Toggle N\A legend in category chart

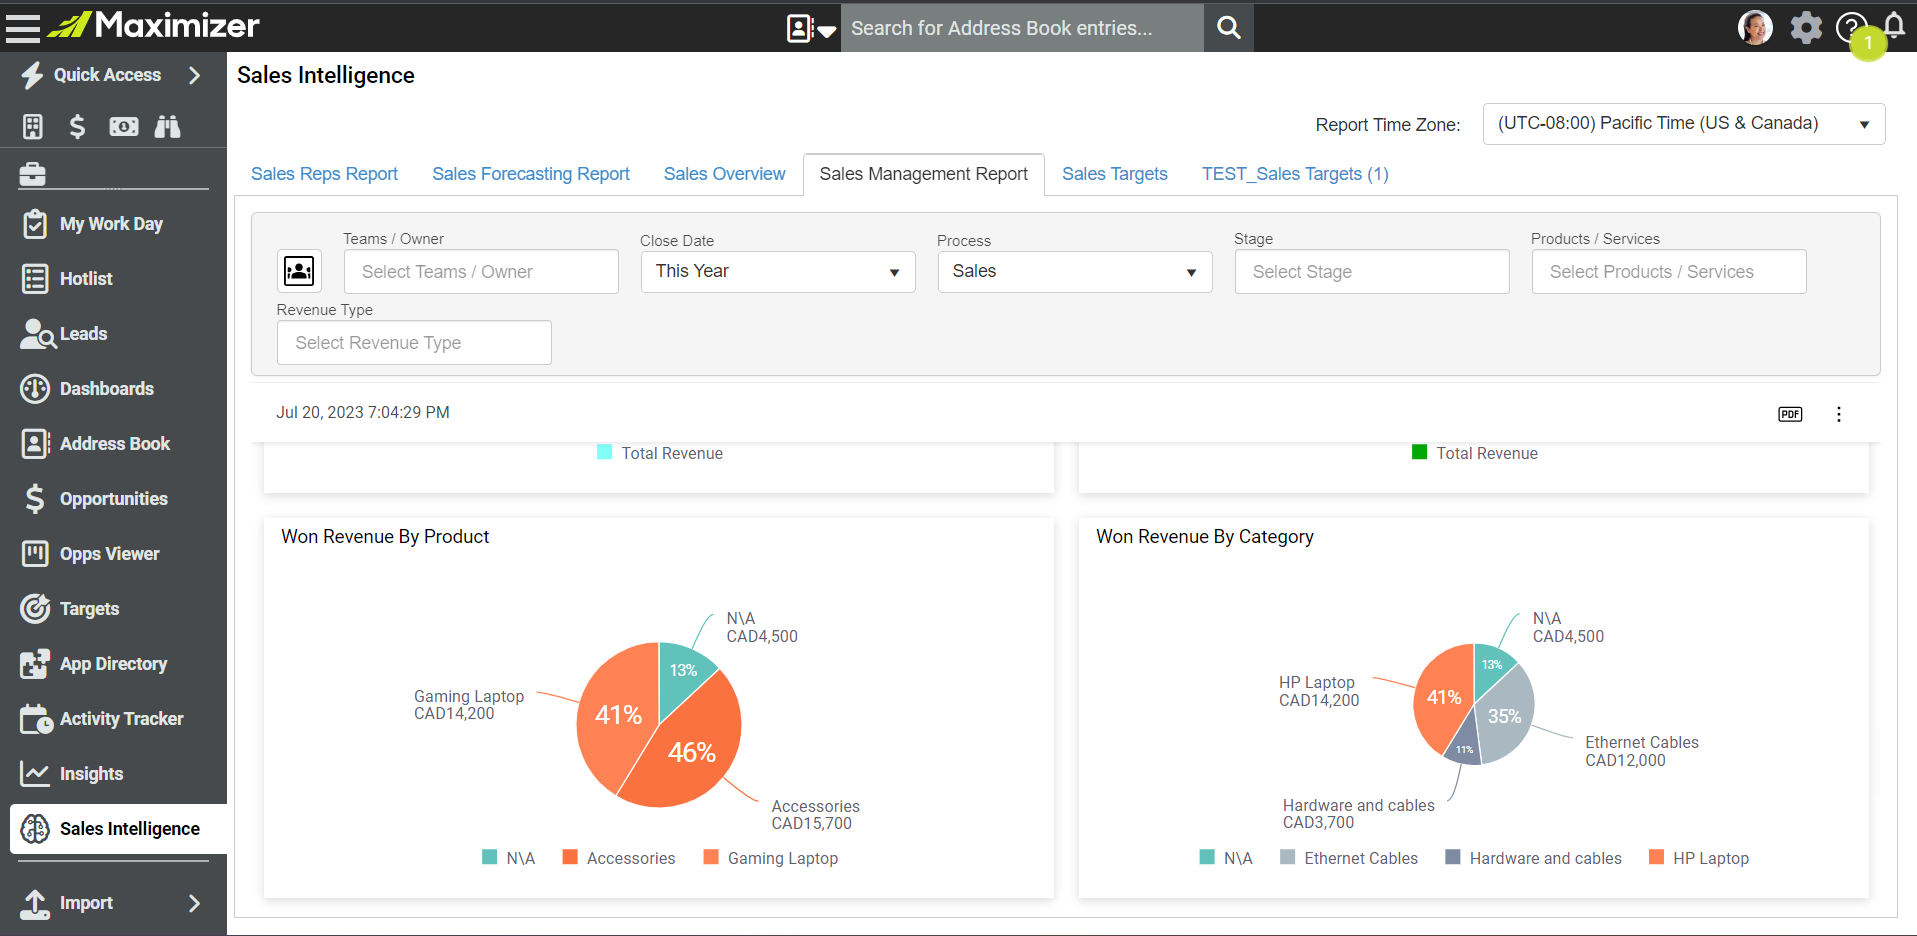1226,858
